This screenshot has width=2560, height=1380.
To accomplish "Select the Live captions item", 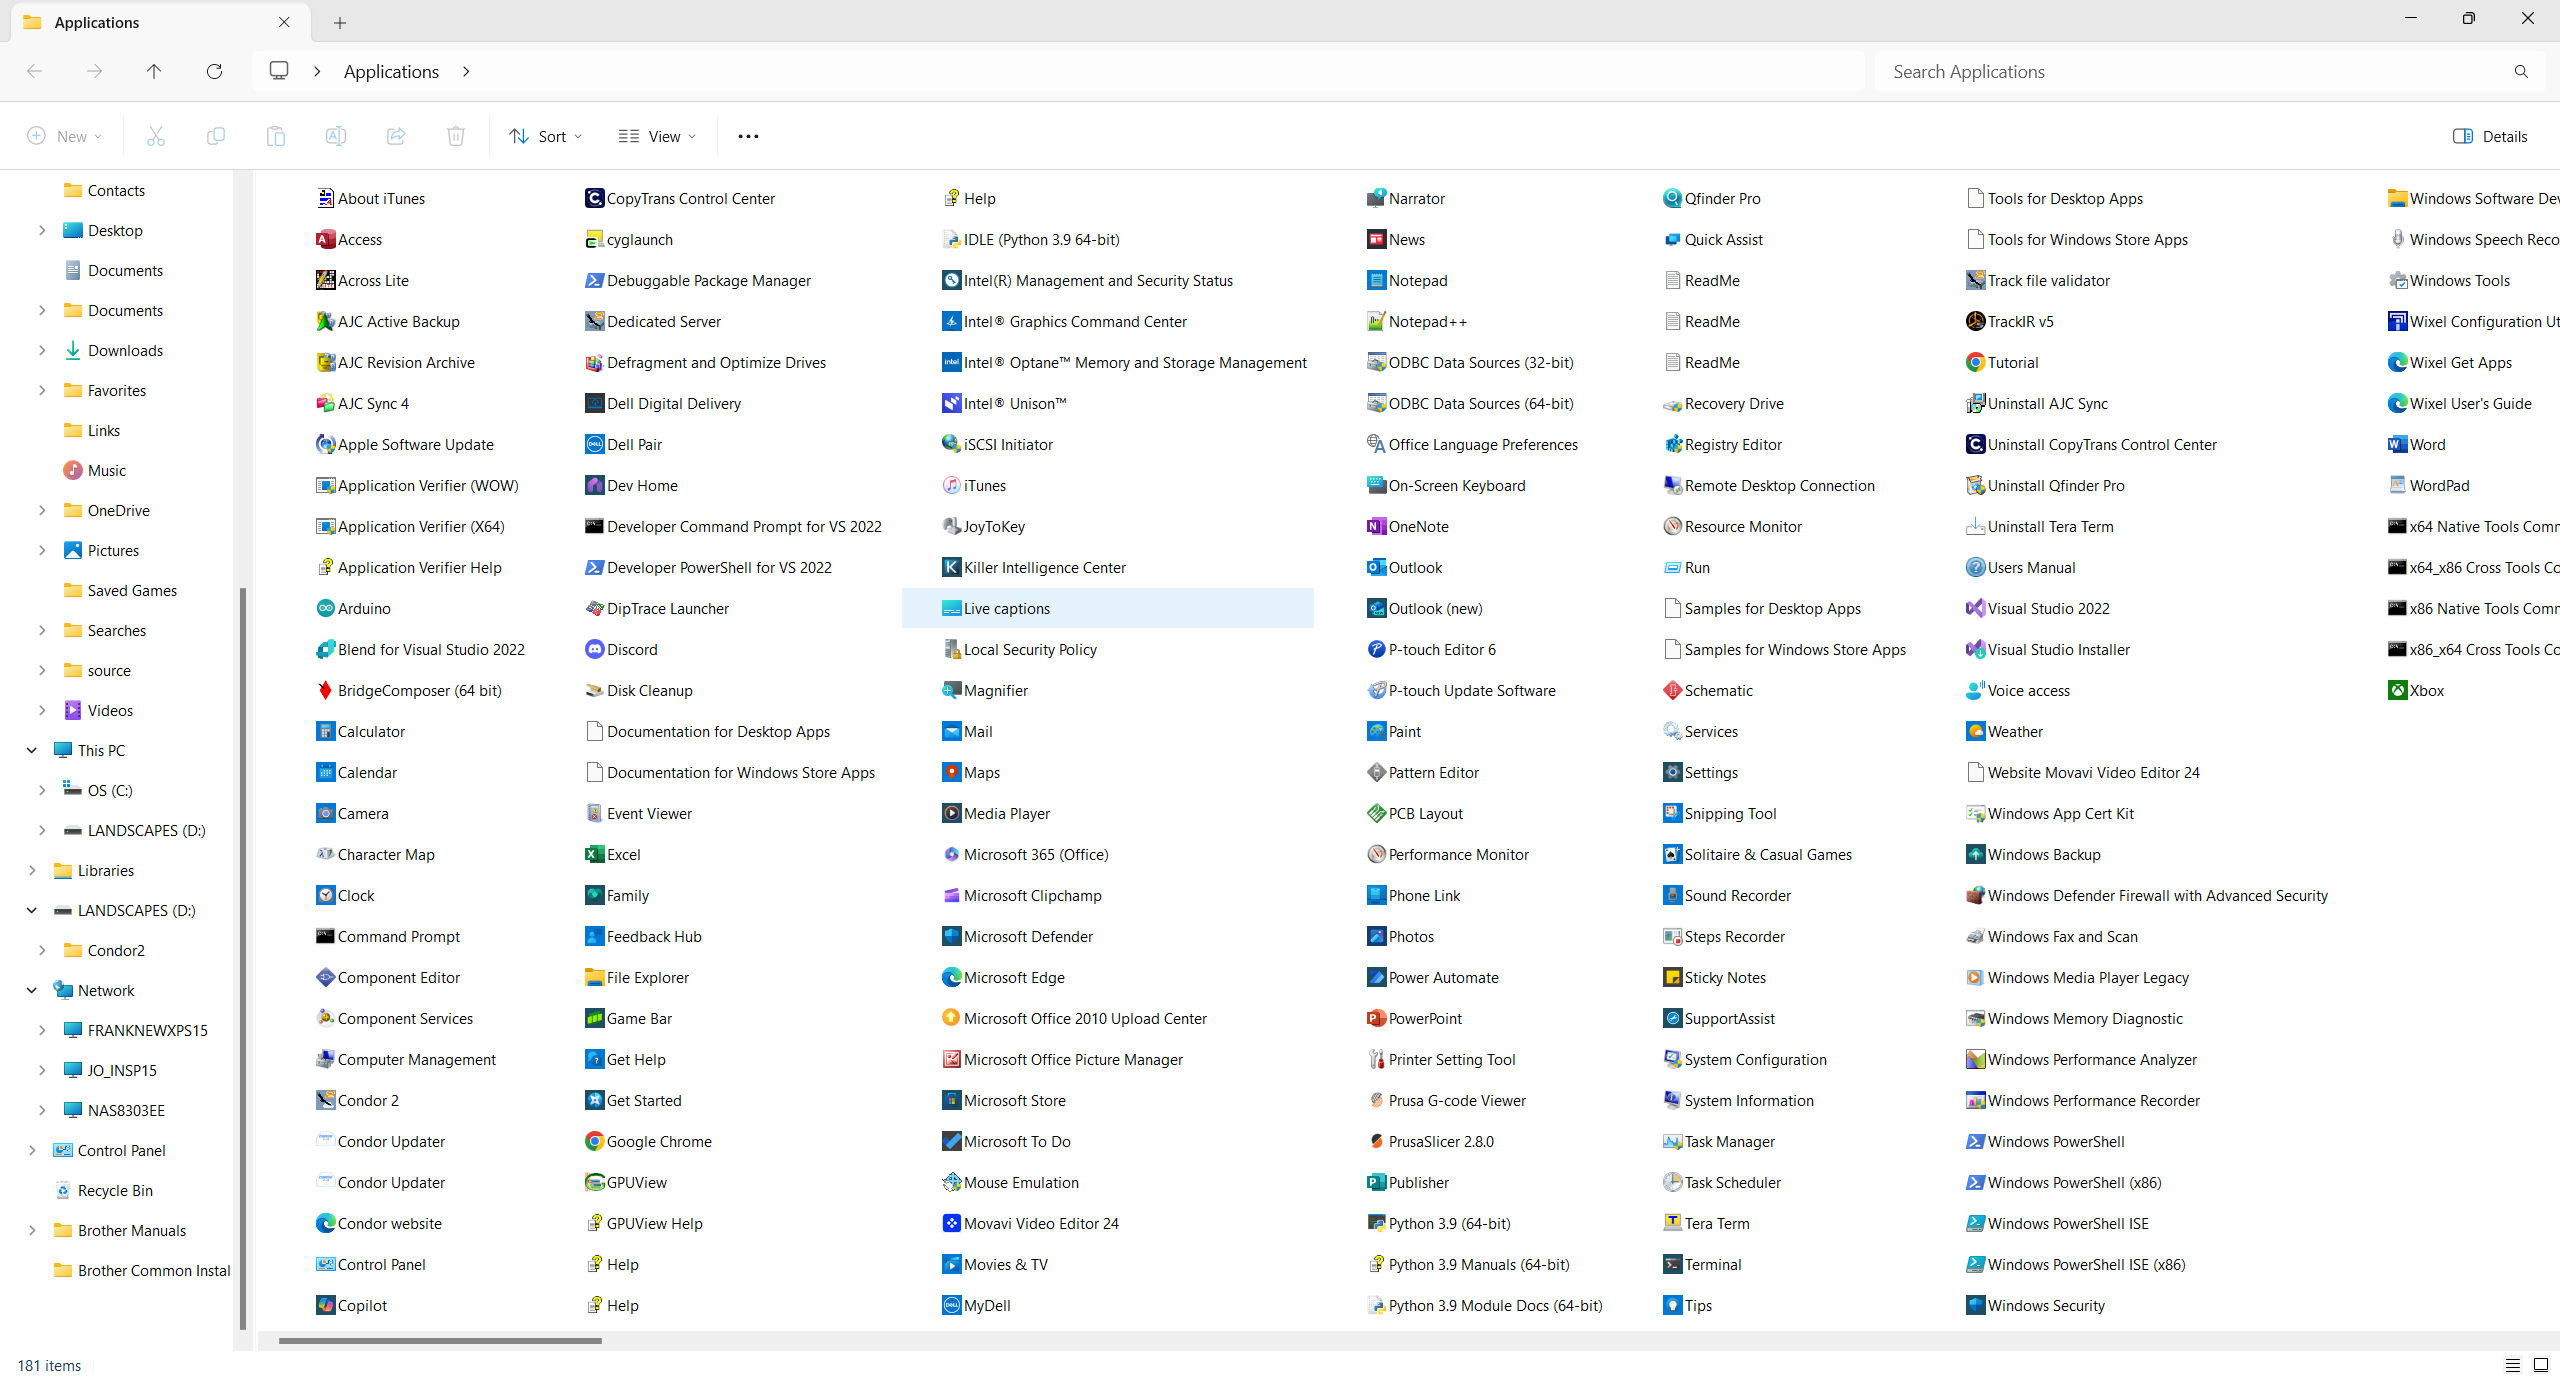I will [x=1107, y=608].
